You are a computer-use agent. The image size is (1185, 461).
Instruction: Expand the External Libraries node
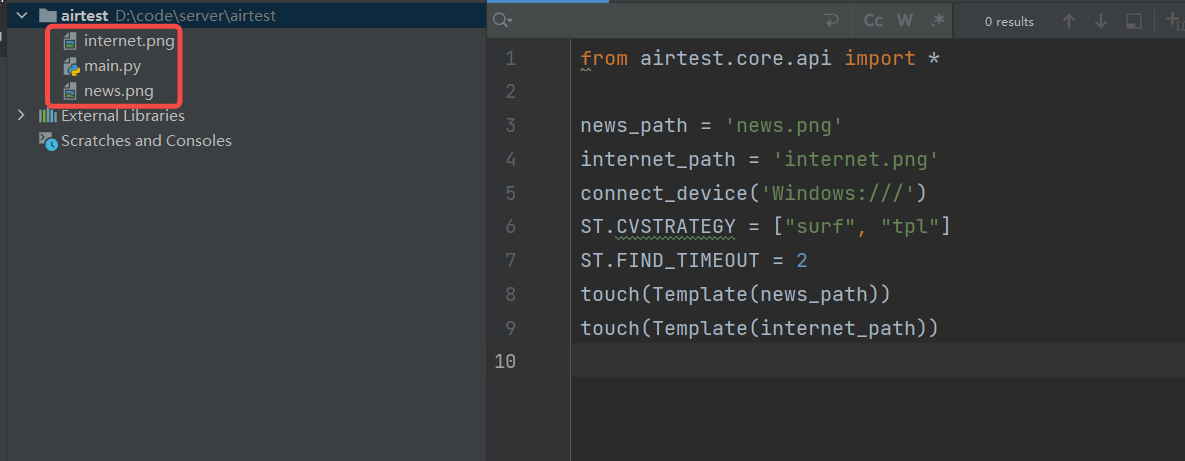tap(21, 116)
